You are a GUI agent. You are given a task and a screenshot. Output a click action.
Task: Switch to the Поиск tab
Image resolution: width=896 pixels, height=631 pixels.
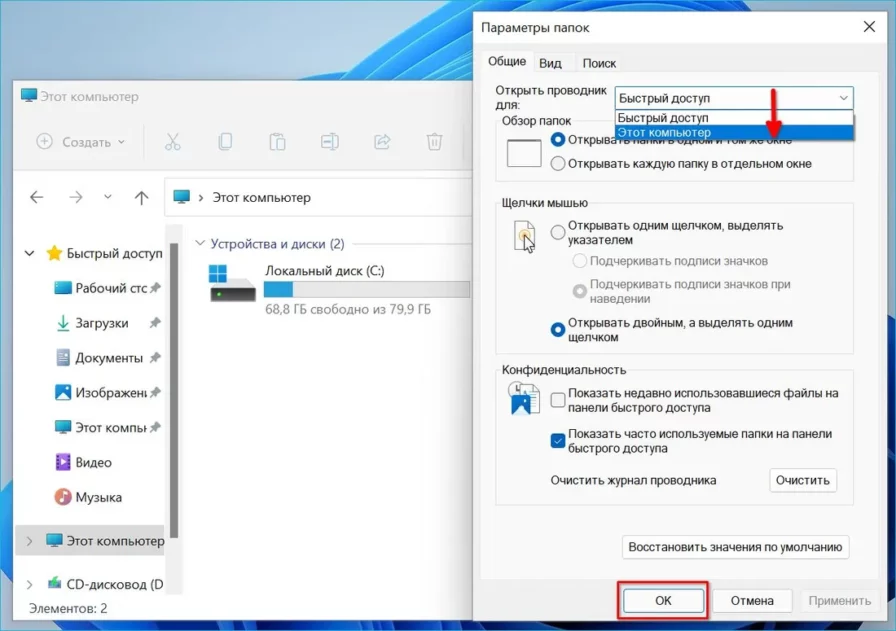[x=599, y=63]
